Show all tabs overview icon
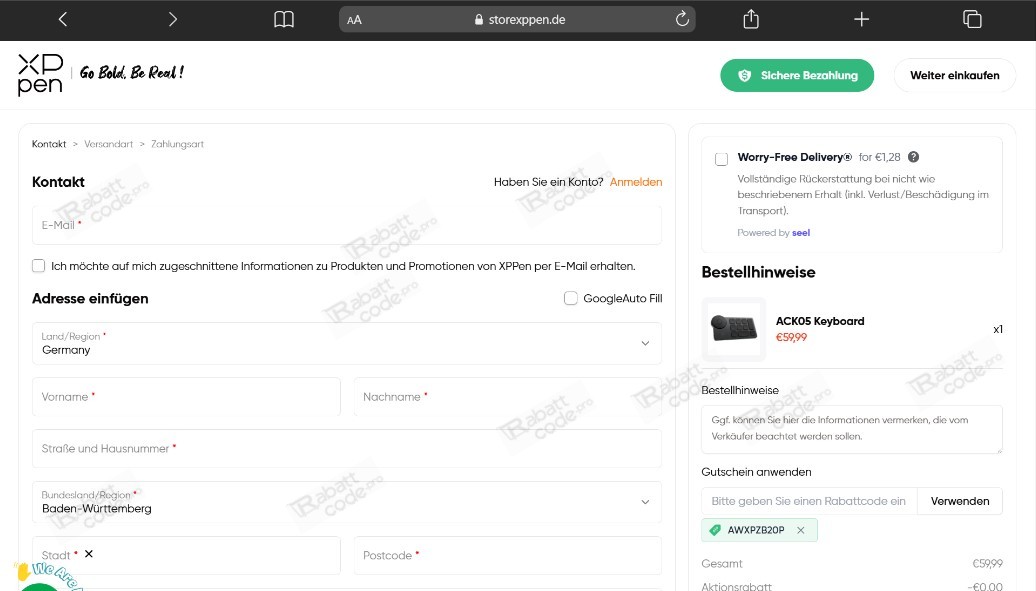Image resolution: width=1036 pixels, height=591 pixels. click(x=972, y=19)
